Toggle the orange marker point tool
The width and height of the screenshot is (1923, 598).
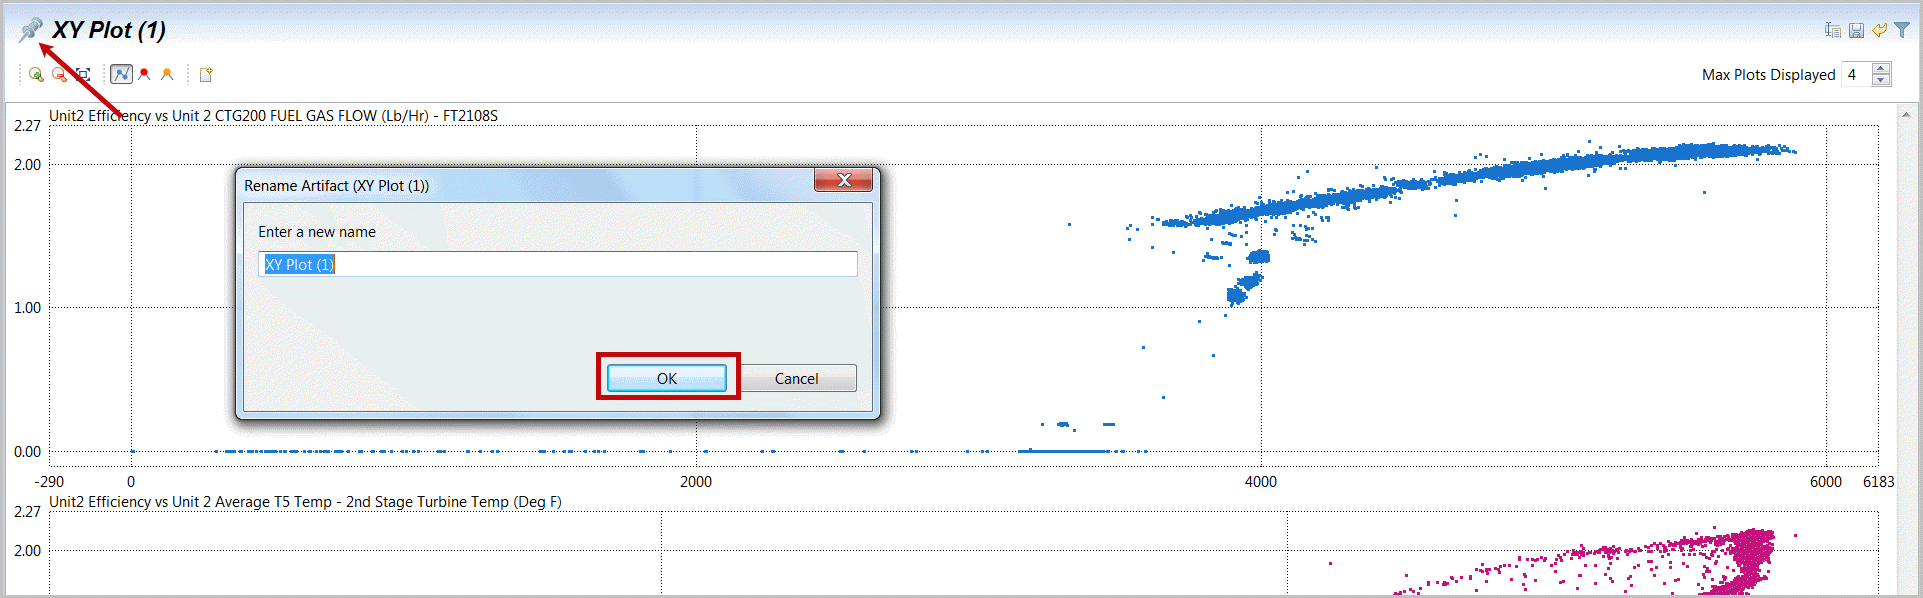point(167,75)
